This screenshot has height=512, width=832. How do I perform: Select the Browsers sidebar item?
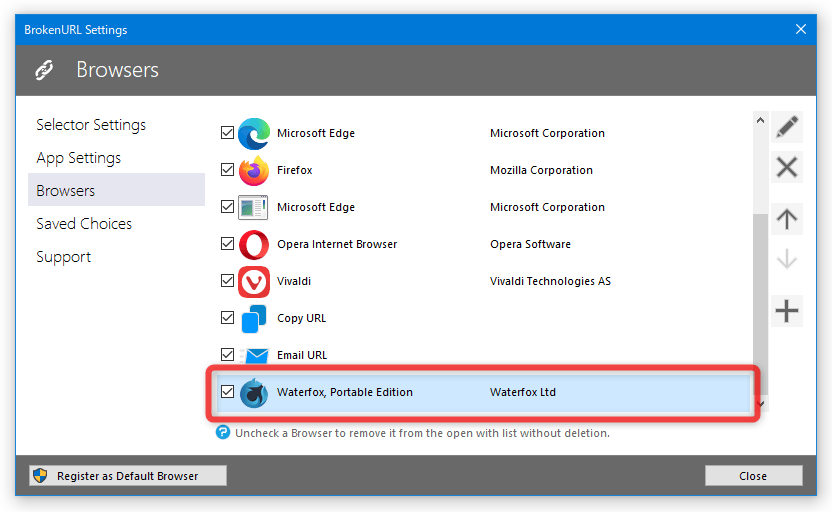(116, 190)
